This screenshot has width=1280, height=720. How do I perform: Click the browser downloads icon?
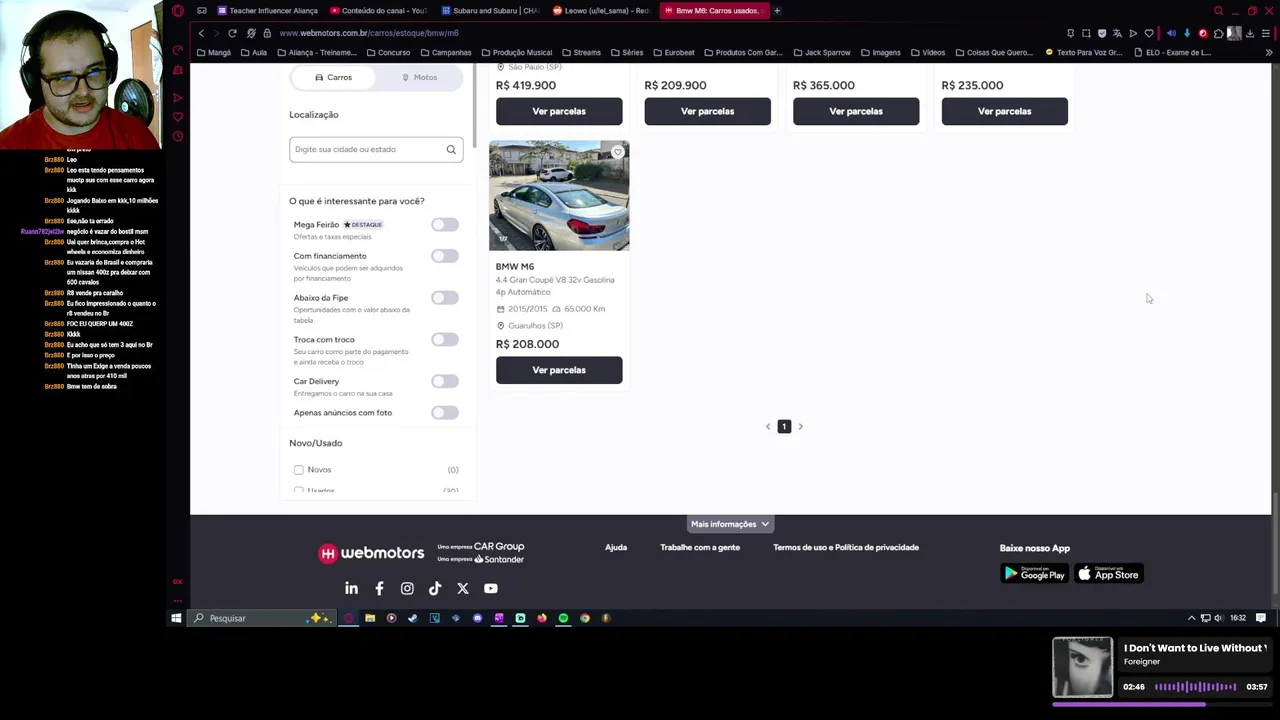tap(1250, 33)
